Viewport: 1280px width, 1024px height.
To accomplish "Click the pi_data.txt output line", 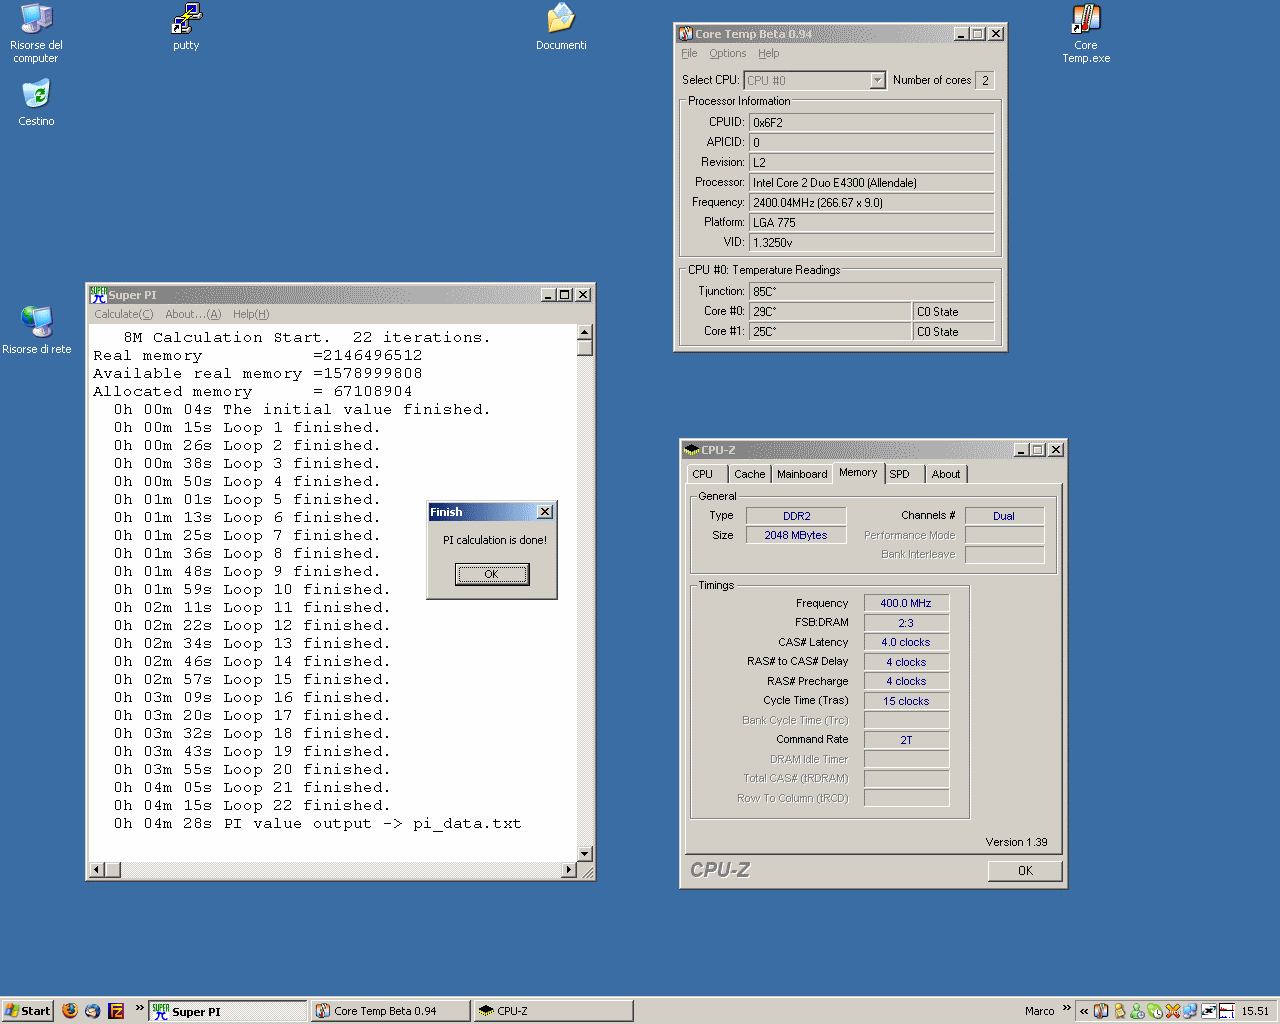I will tap(317, 824).
